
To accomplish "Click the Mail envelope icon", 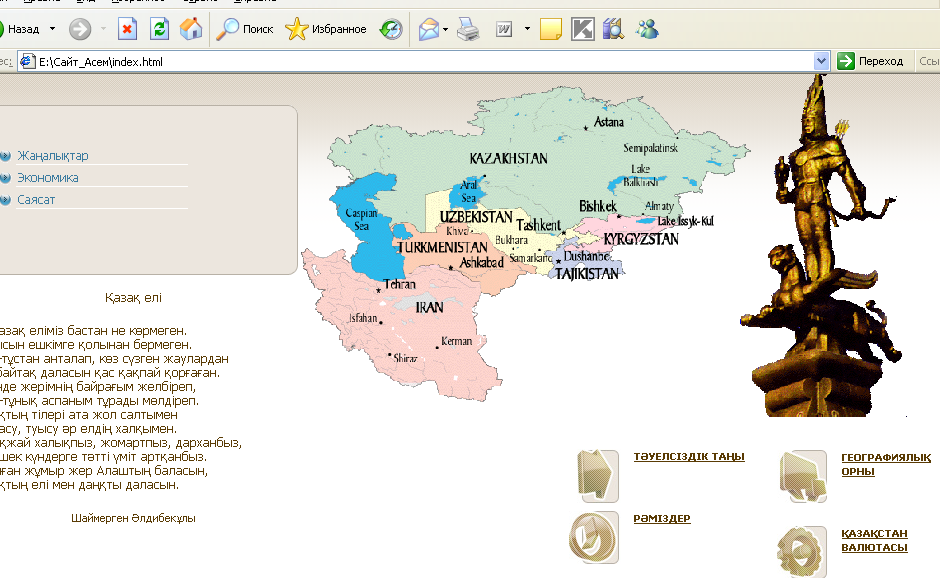I will [429, 29].
